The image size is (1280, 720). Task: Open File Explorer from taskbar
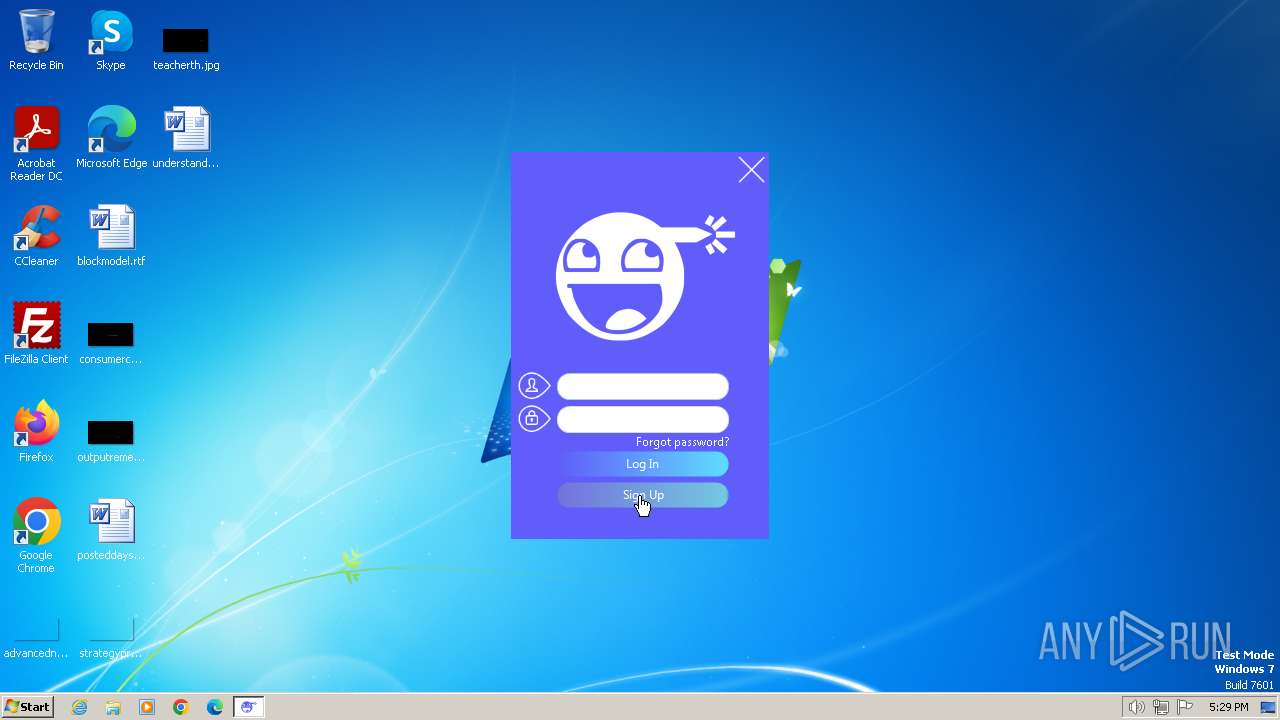[113, 707]
